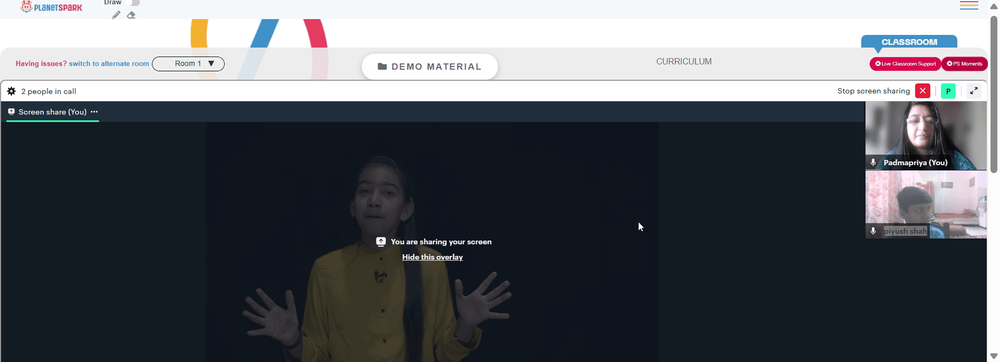This screenshot has width=1000, height=362.
Task: Select the Classroom tab
Action: tap(909, 42)
